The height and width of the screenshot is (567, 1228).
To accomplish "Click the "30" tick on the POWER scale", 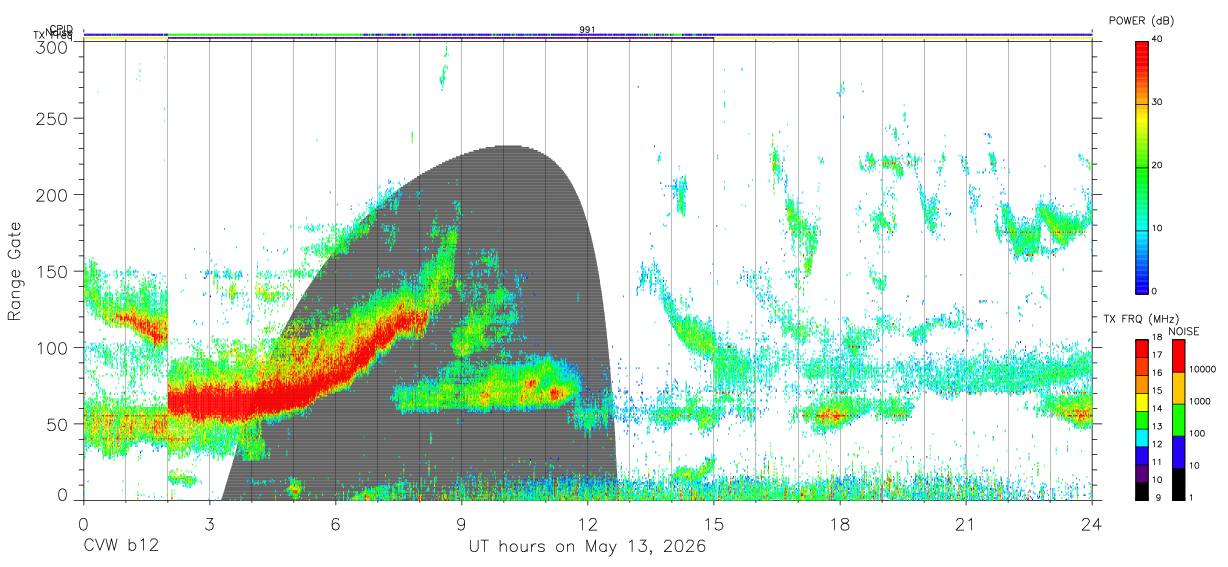I will click(1158, 102).
